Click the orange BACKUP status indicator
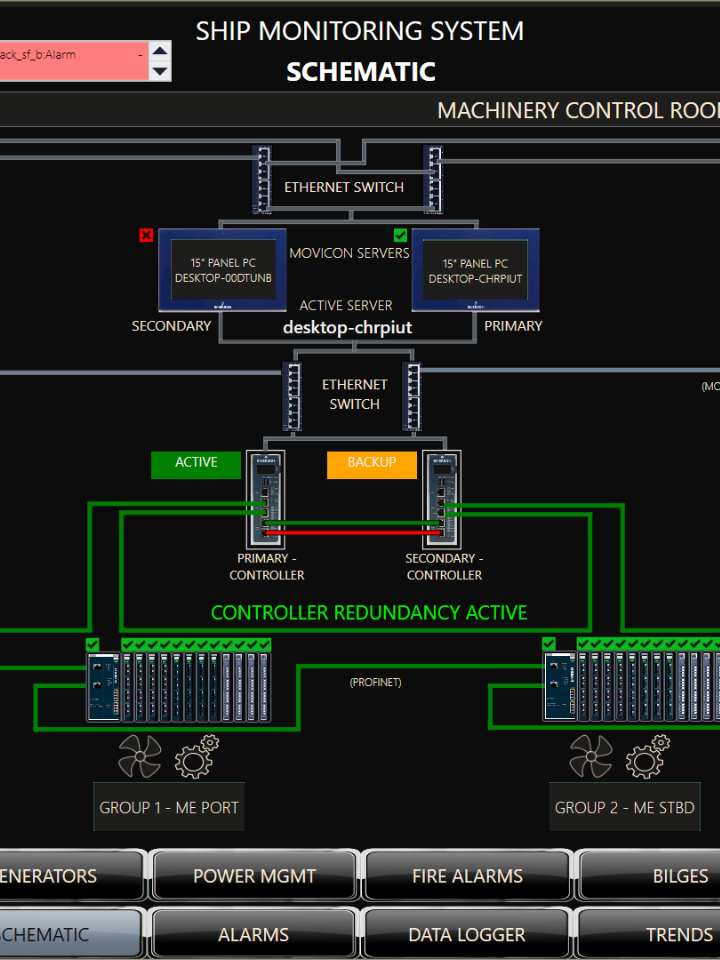The height and width of the screenshot is (960, 720). (372, 464)
